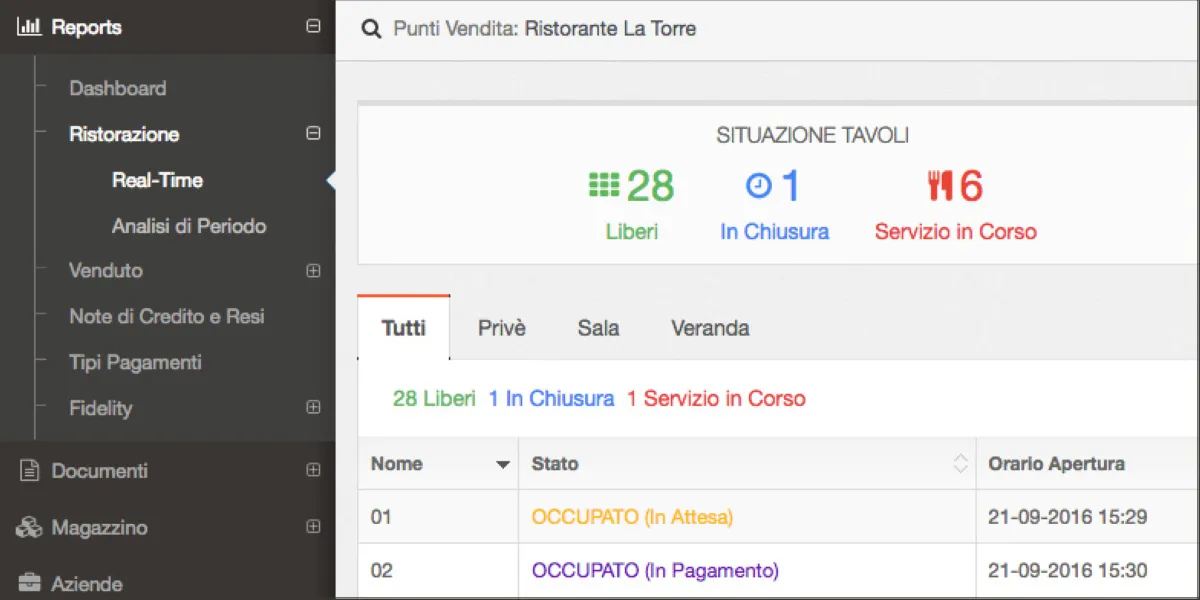Click the search magnifier icon
Screen dimensions: 1200x600
[x=371, y=29]
